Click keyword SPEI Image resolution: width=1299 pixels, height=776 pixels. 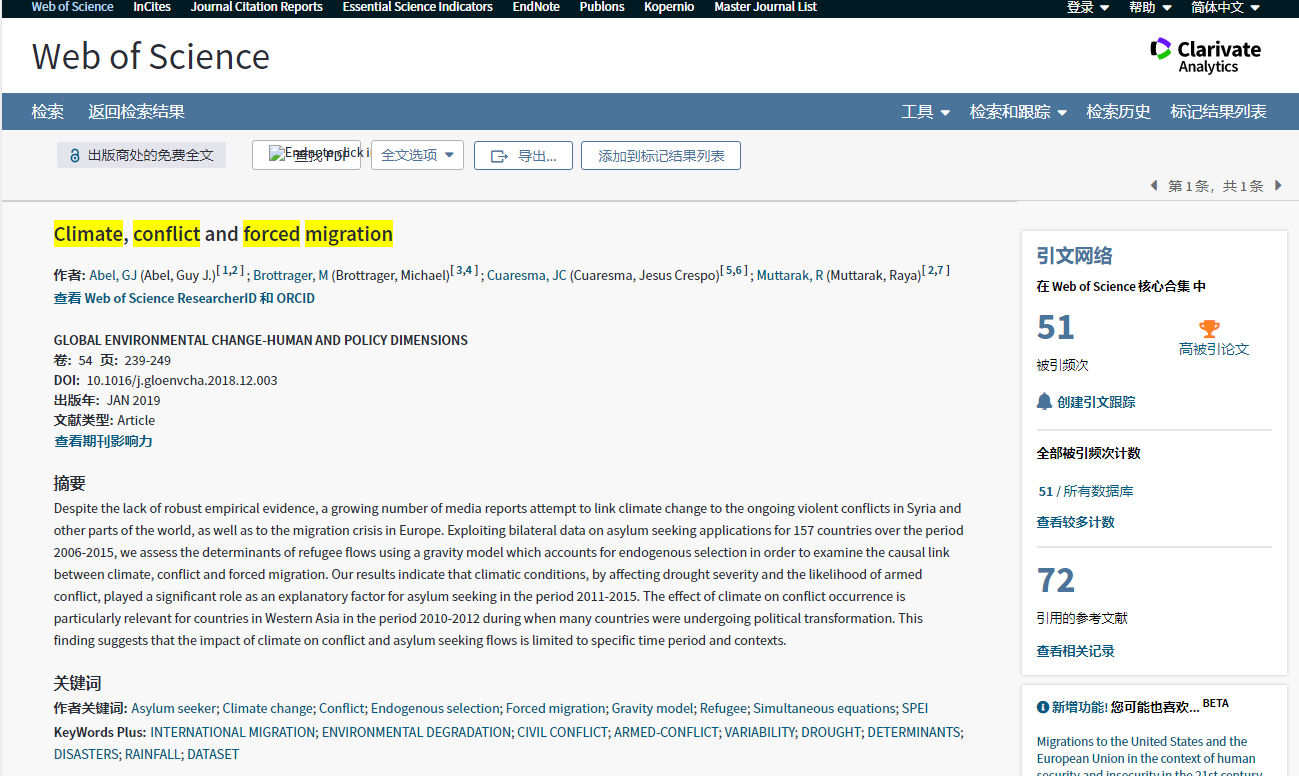[915, 708]
